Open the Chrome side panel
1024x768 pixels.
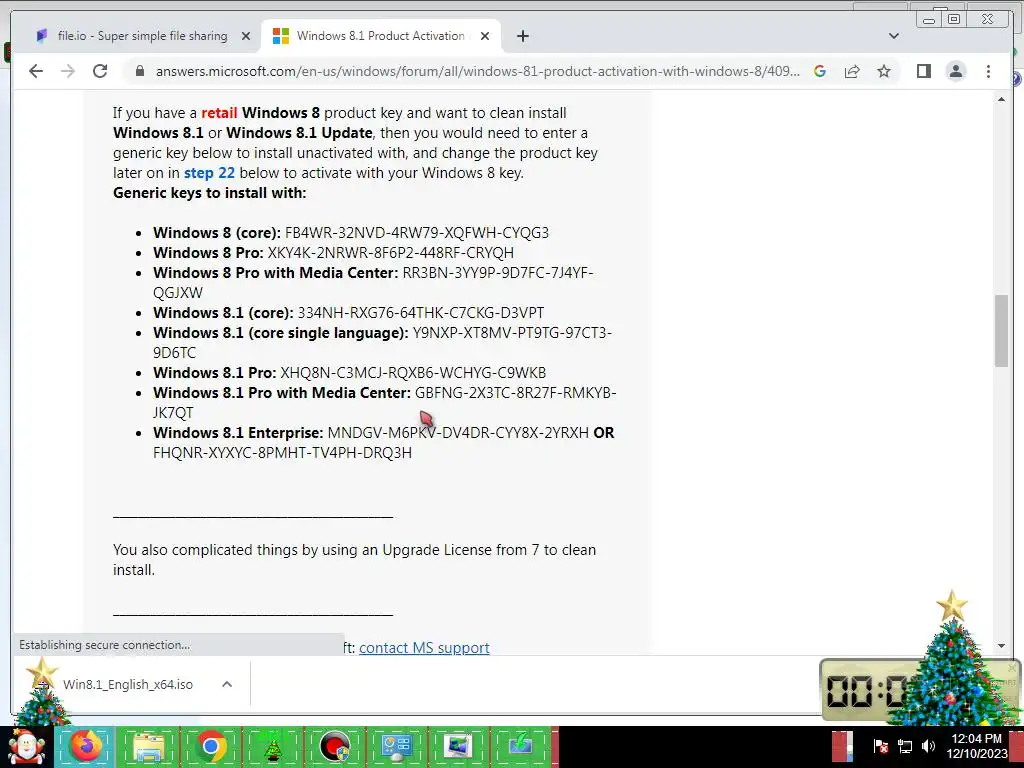click(923, 71)
